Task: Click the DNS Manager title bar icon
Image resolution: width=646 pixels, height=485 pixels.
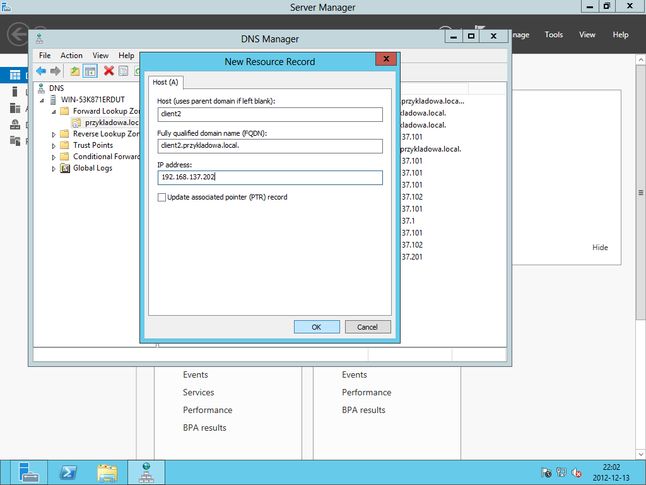Action: point(40,39)
